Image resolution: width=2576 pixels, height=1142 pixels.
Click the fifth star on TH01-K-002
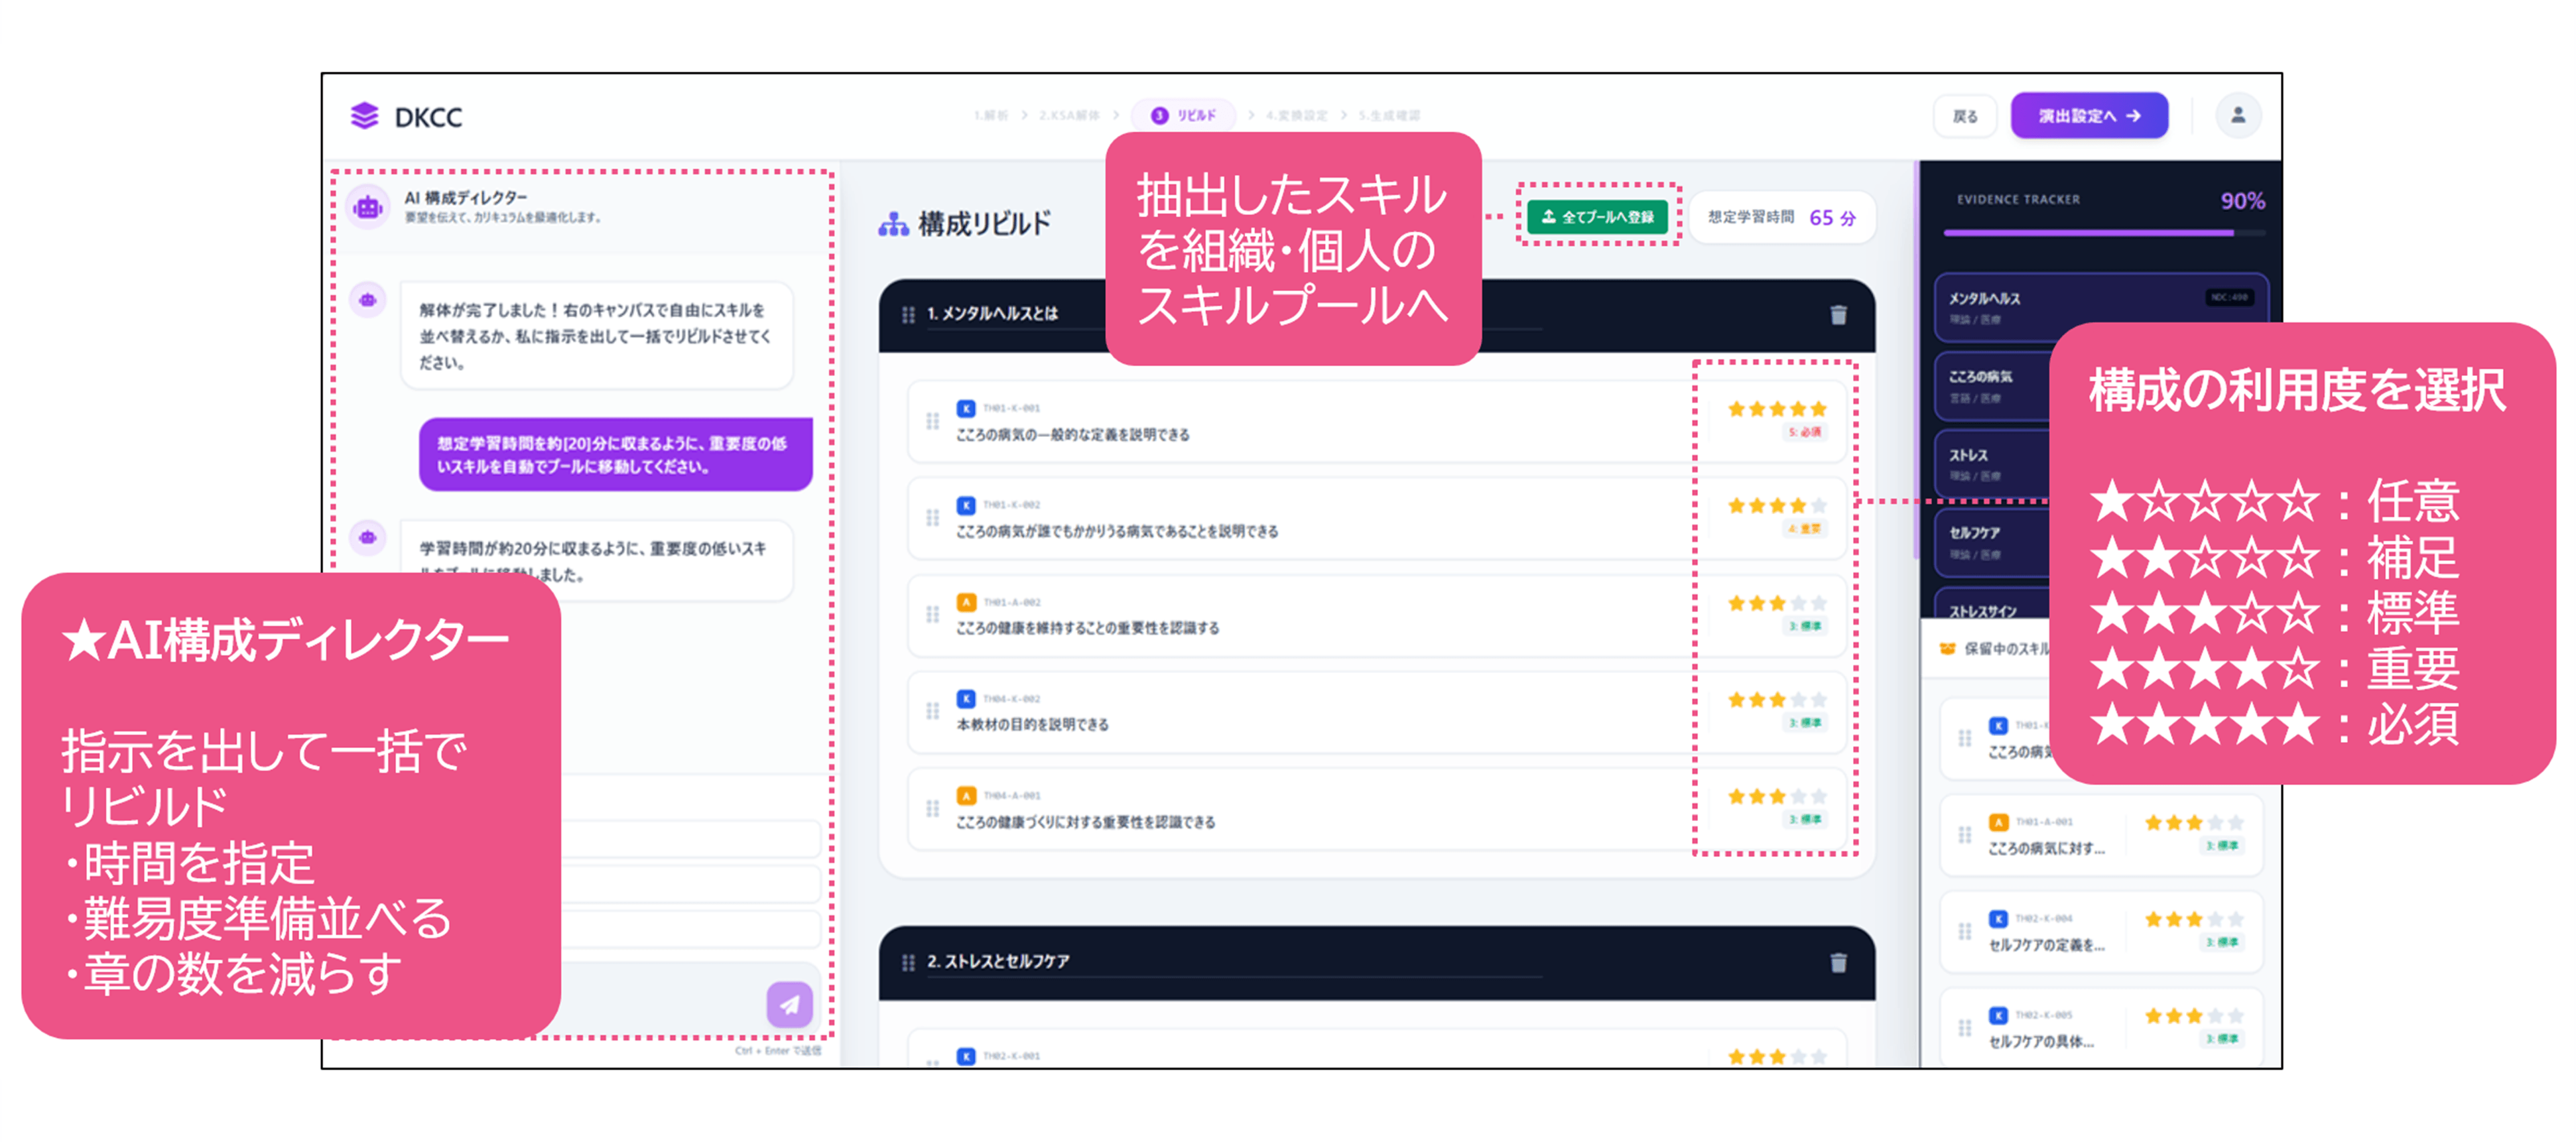[1818, 505]
